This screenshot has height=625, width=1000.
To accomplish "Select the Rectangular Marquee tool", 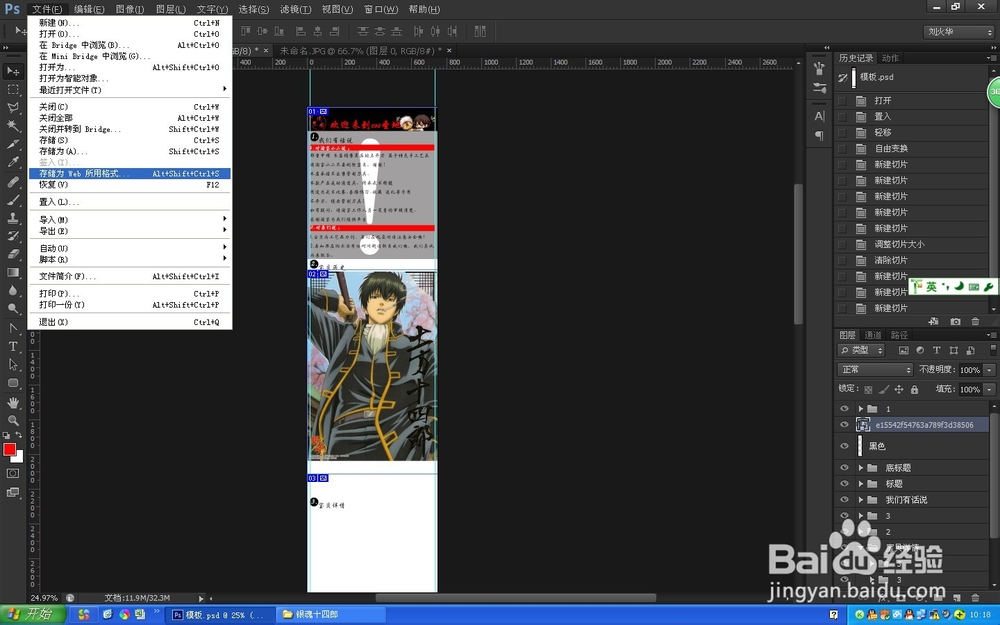I will click(x=13, y=90).
